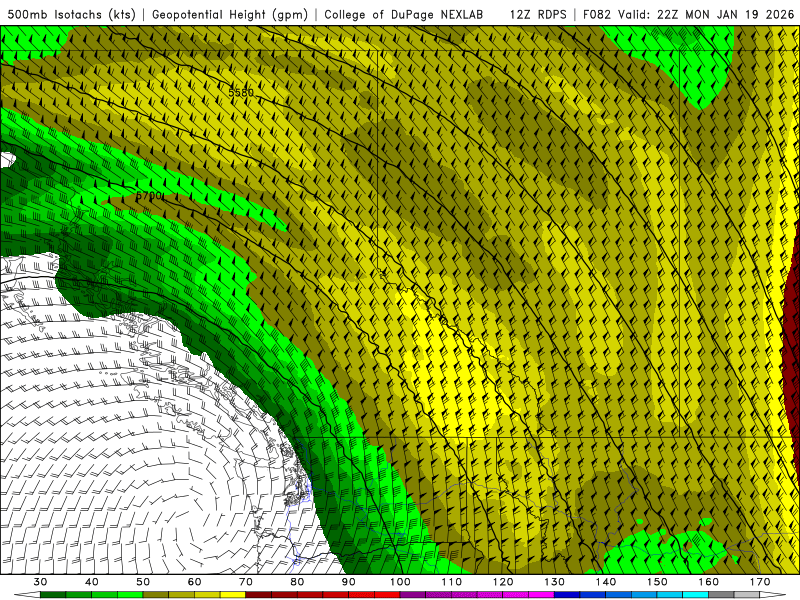Click the 80 label on the color scale
The image size is (800, 600).
pos(297,582)
